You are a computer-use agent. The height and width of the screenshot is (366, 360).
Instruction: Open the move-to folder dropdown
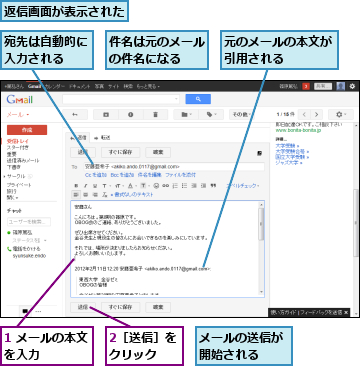click(x=186, y=114)
